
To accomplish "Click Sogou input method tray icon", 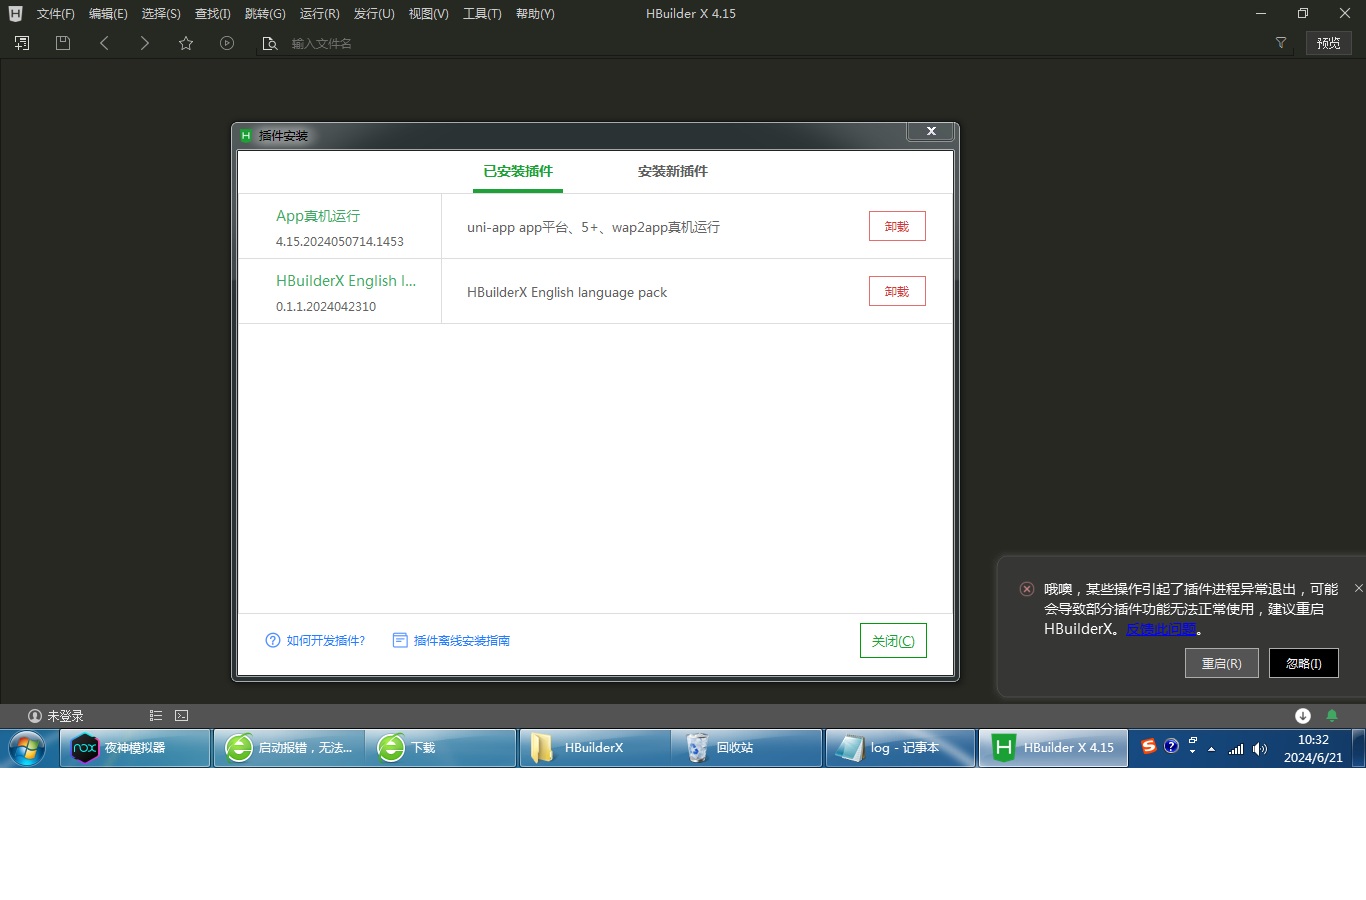I will pos(1149,746).
